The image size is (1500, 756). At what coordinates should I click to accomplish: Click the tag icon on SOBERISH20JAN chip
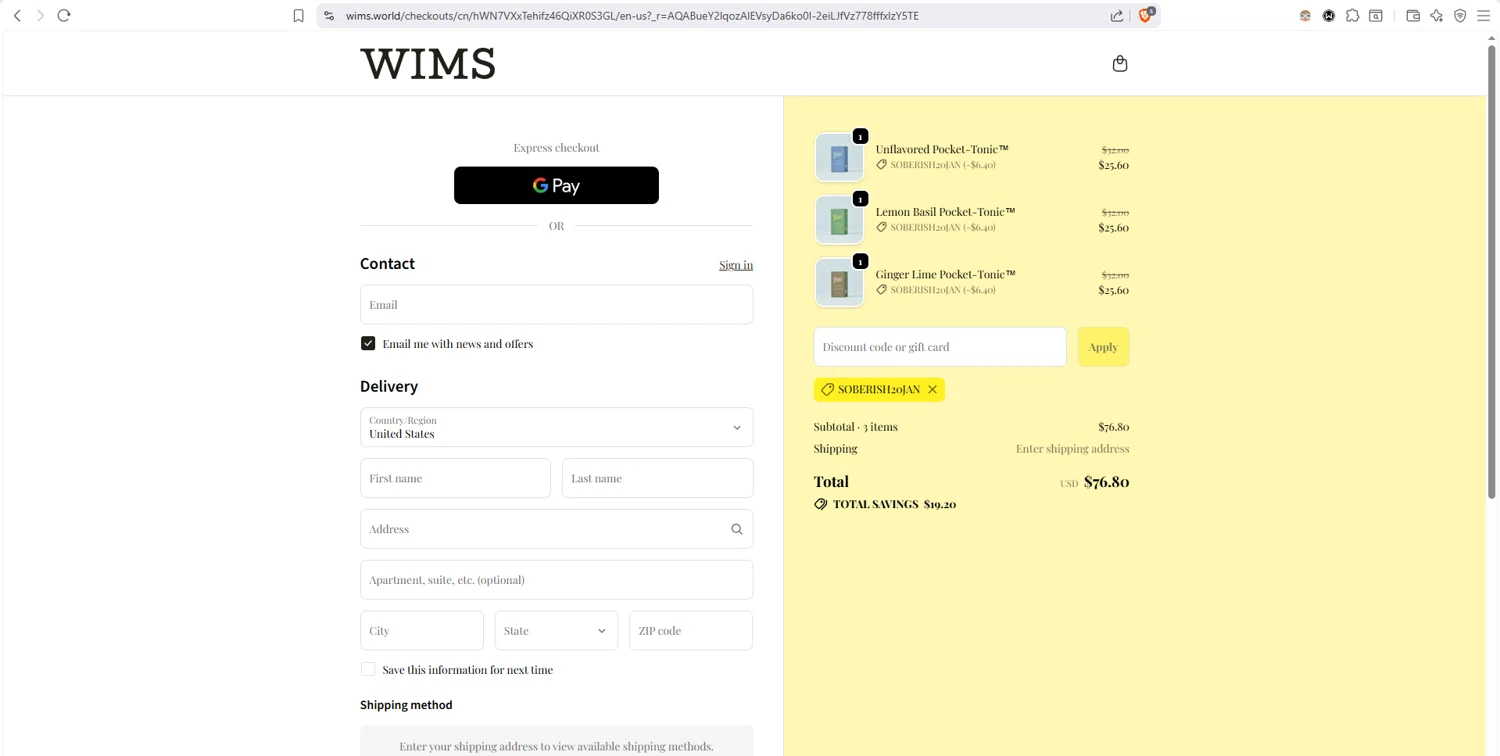827,389
